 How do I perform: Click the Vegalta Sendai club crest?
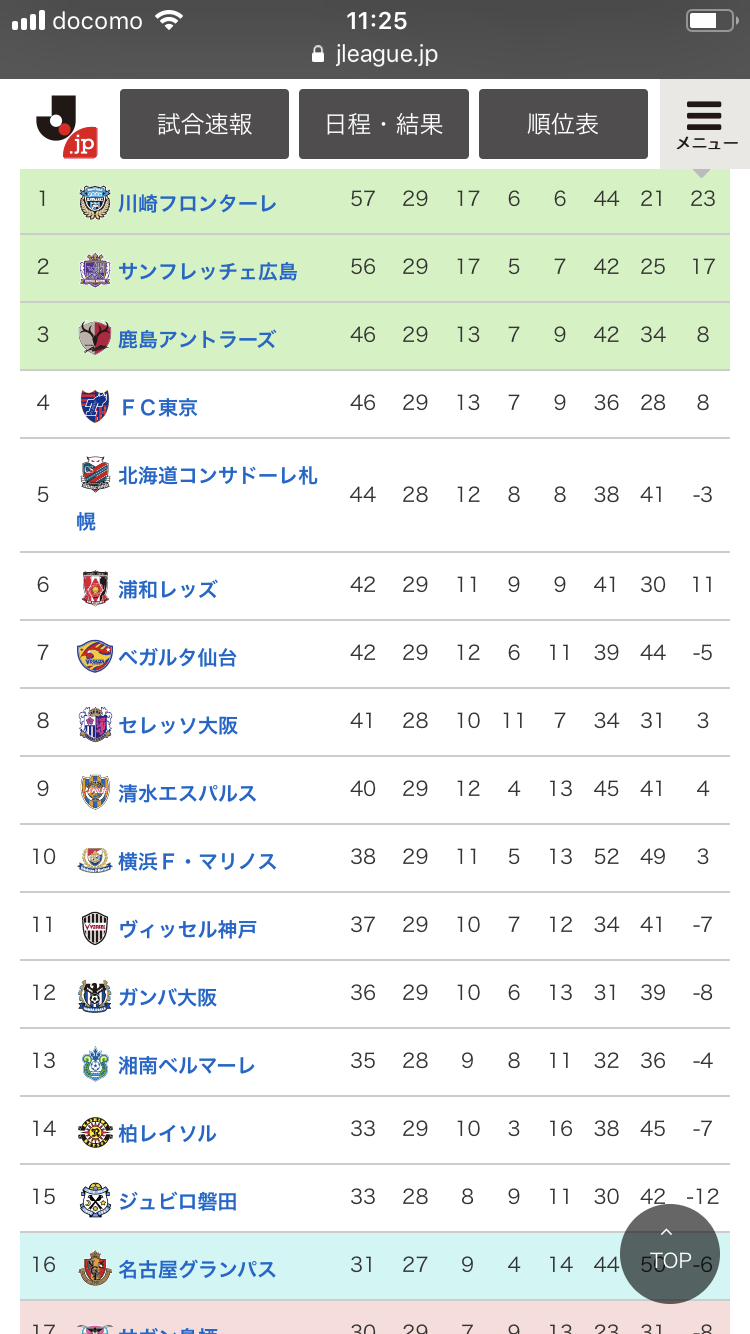coord(95,656)
